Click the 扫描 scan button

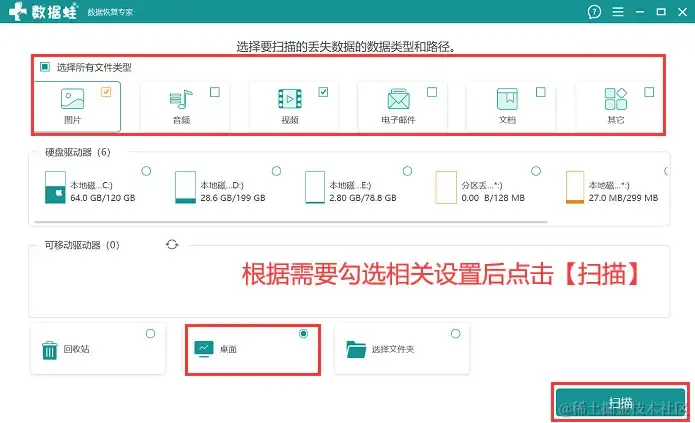(620, 402)
